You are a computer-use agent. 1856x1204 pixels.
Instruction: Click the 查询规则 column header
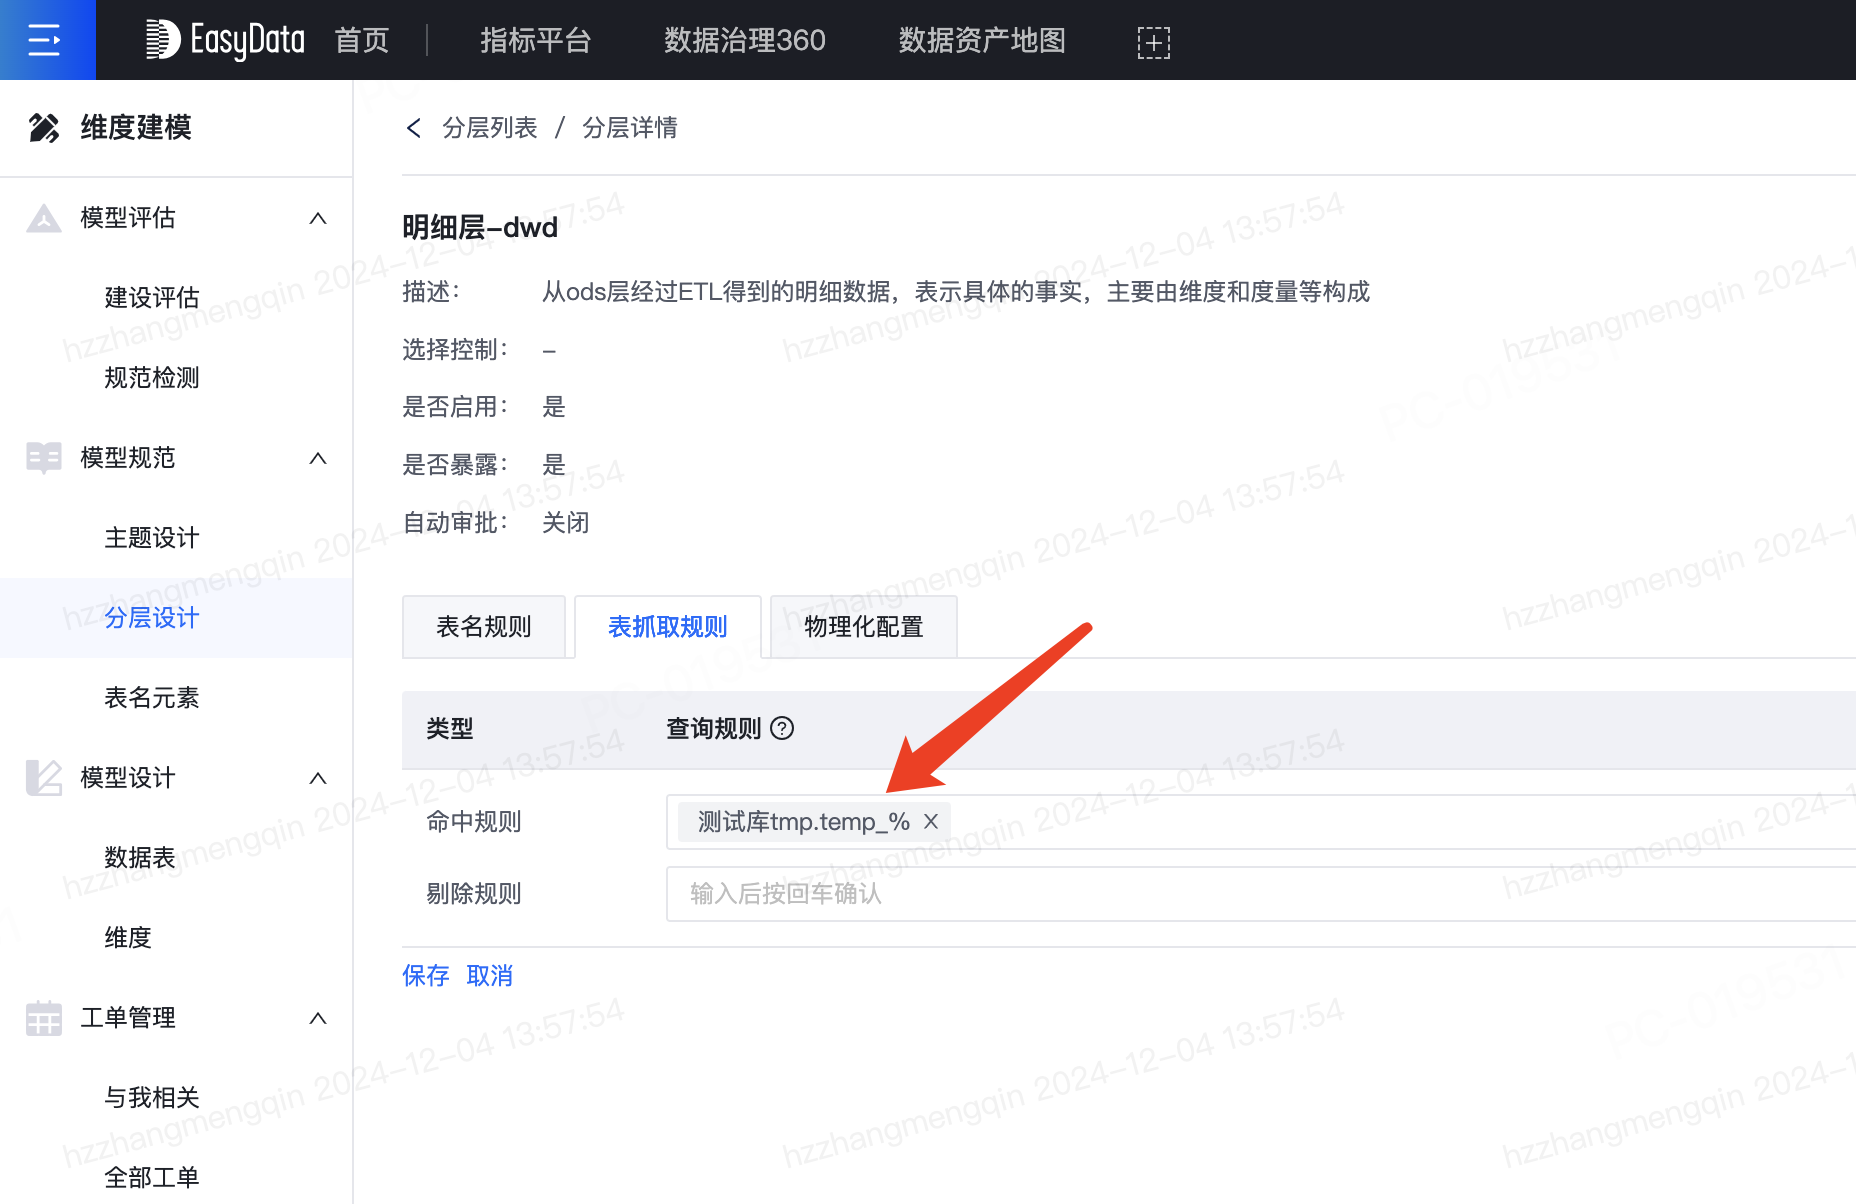click(x=714, y=729)
